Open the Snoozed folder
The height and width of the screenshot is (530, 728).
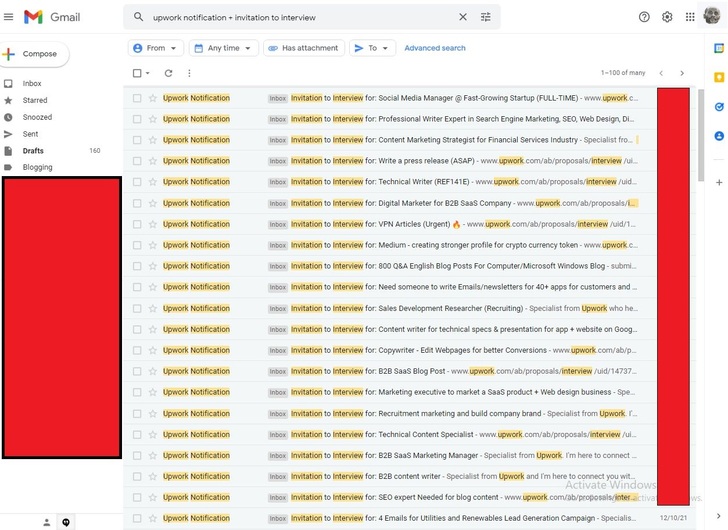(x=37, y=117)
